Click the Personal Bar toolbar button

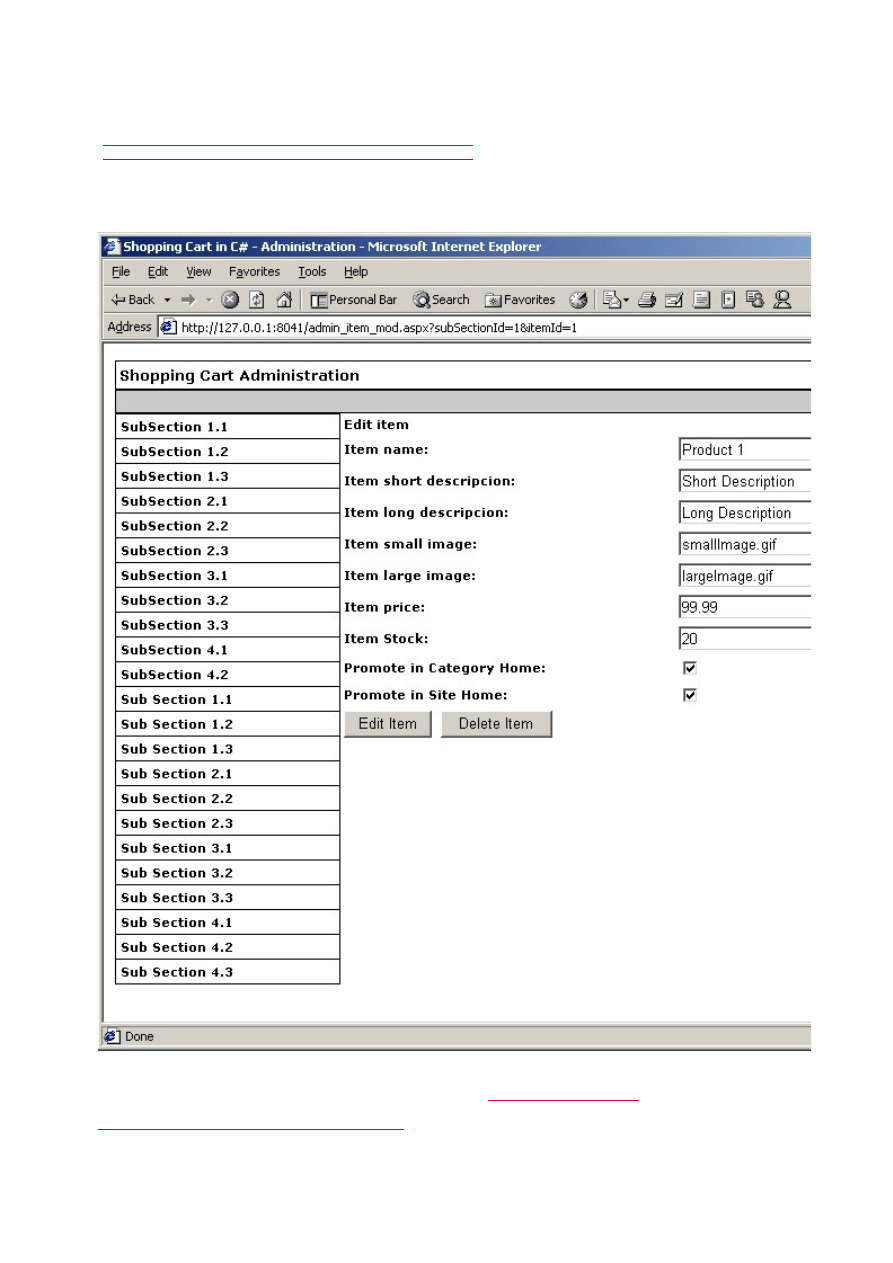pyautogui.click(x=353, y=299)
